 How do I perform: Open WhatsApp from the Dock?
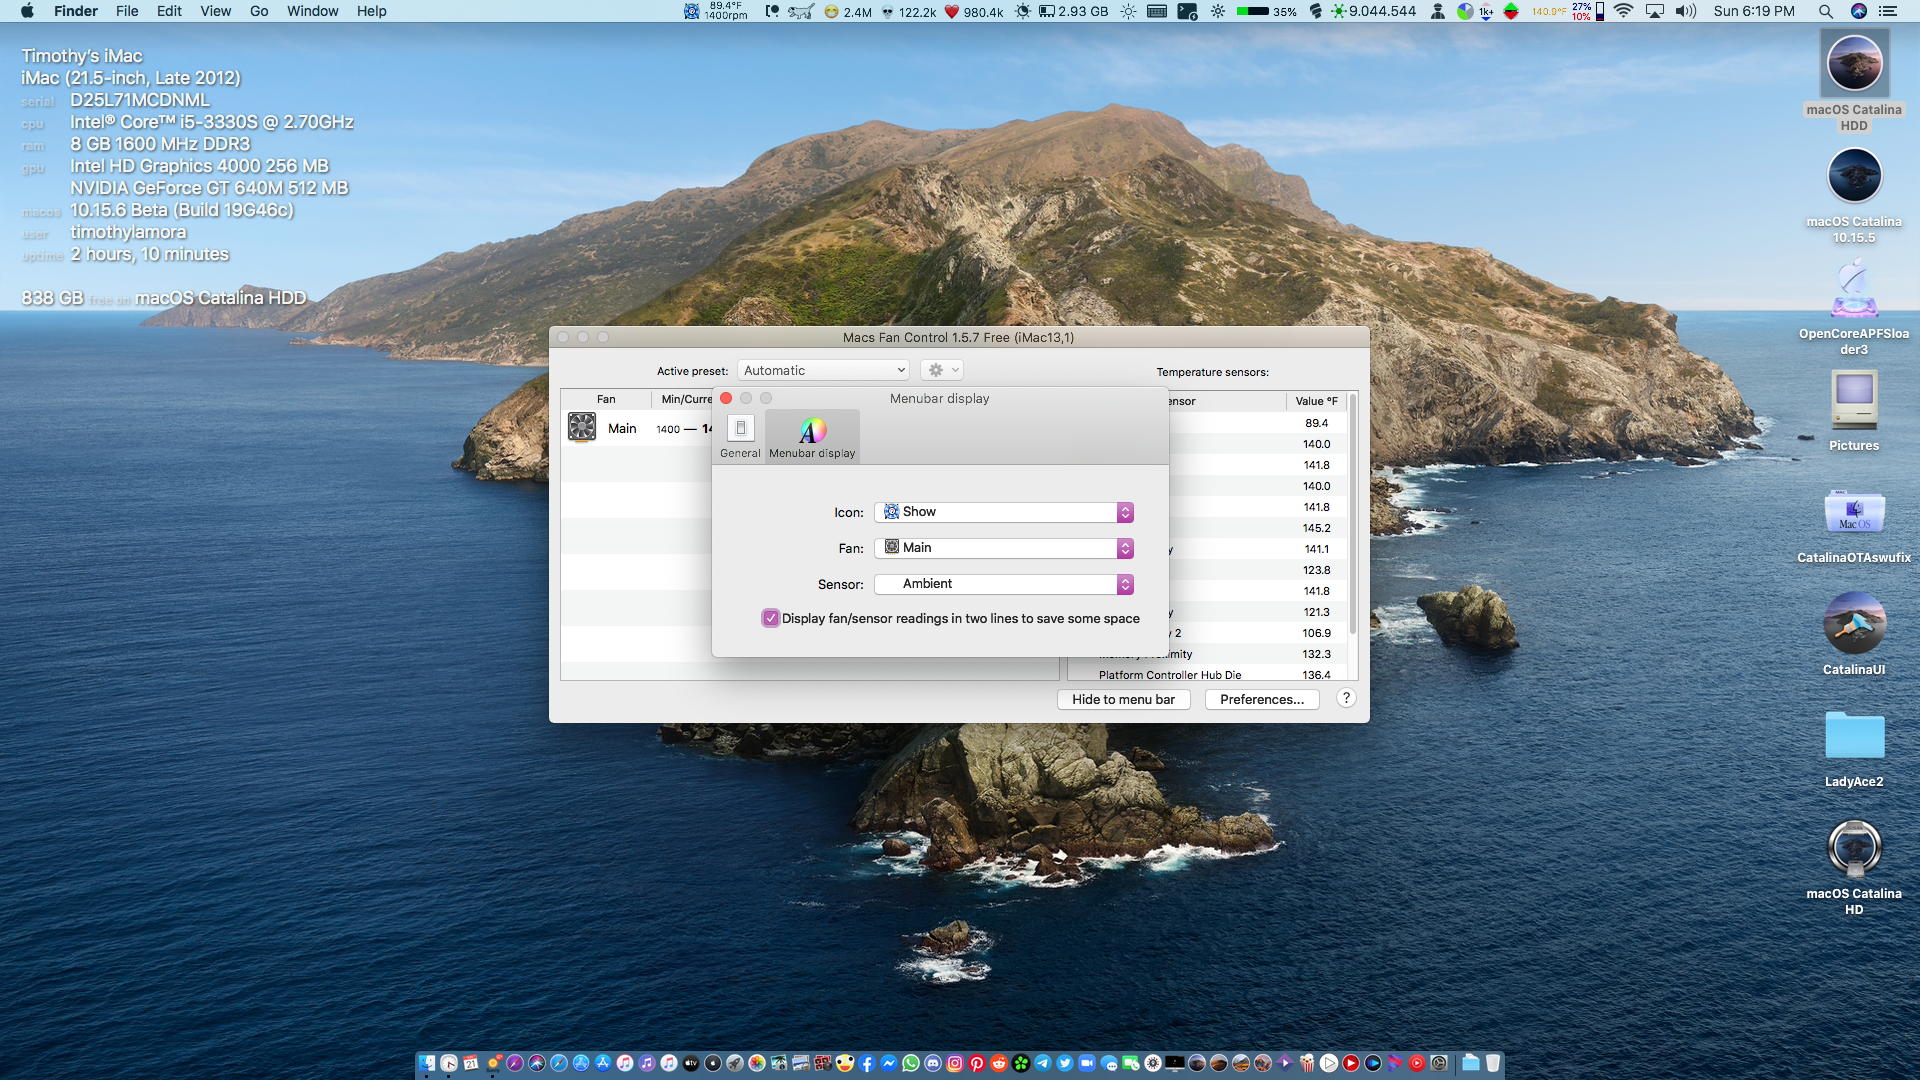[x=910, y=1063]
